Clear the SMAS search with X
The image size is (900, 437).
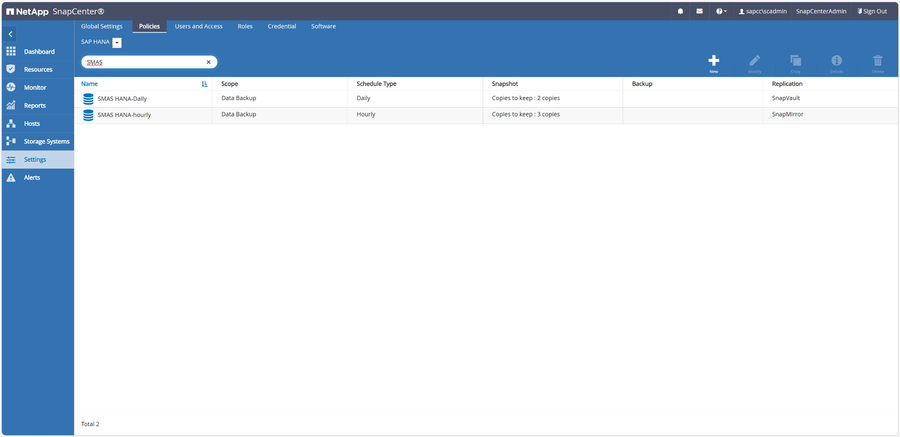208,62
